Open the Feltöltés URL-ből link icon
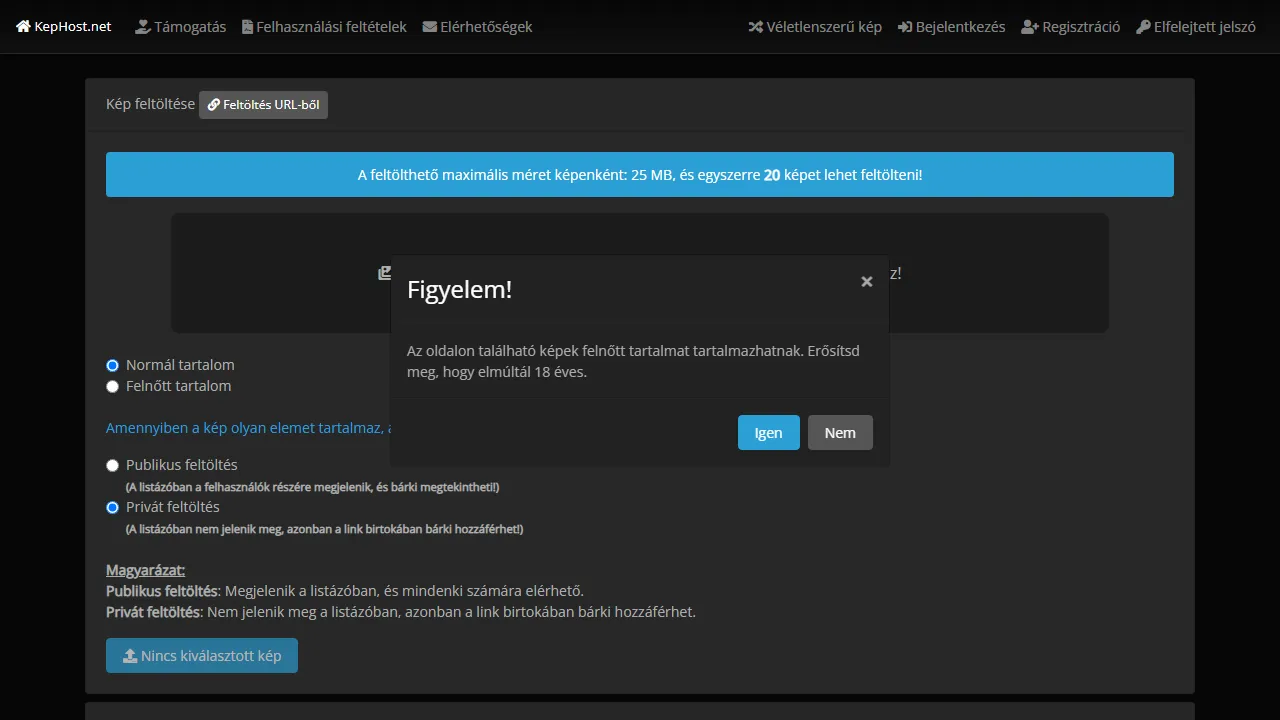Screen dimensions: 1280x720 tap(213, 104)
